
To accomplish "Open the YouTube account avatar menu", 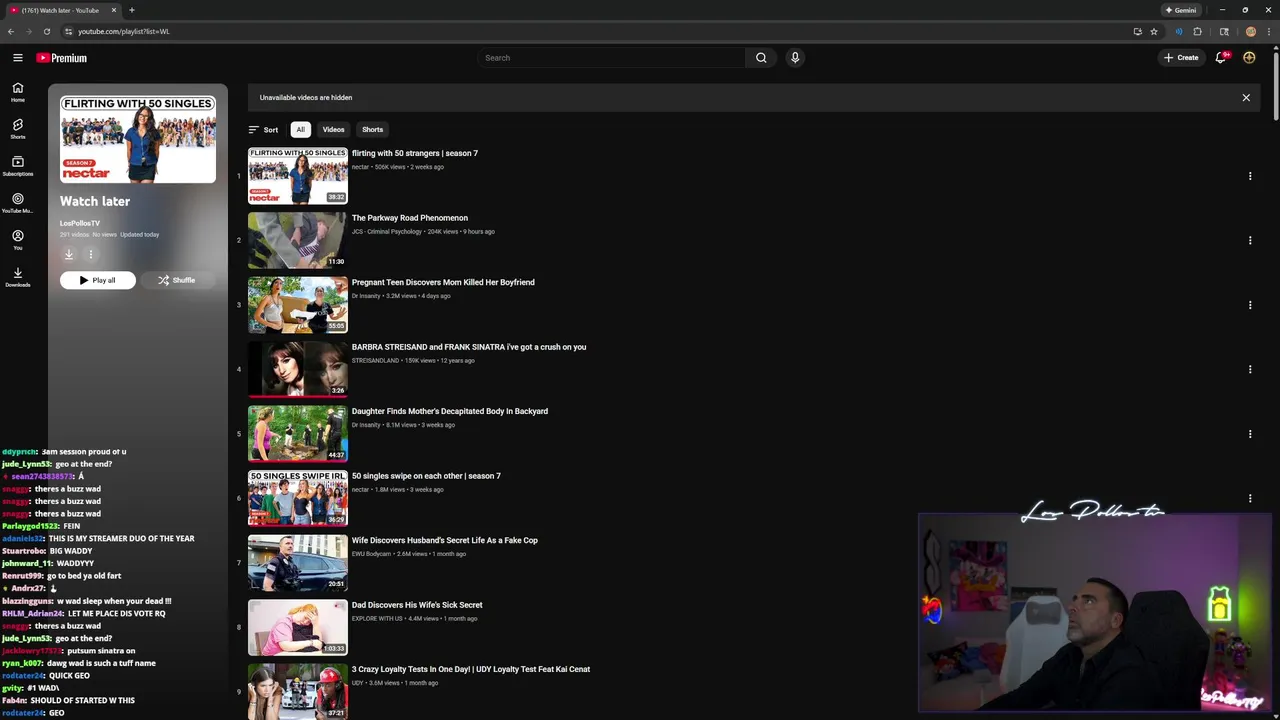I will [1249, 58].
